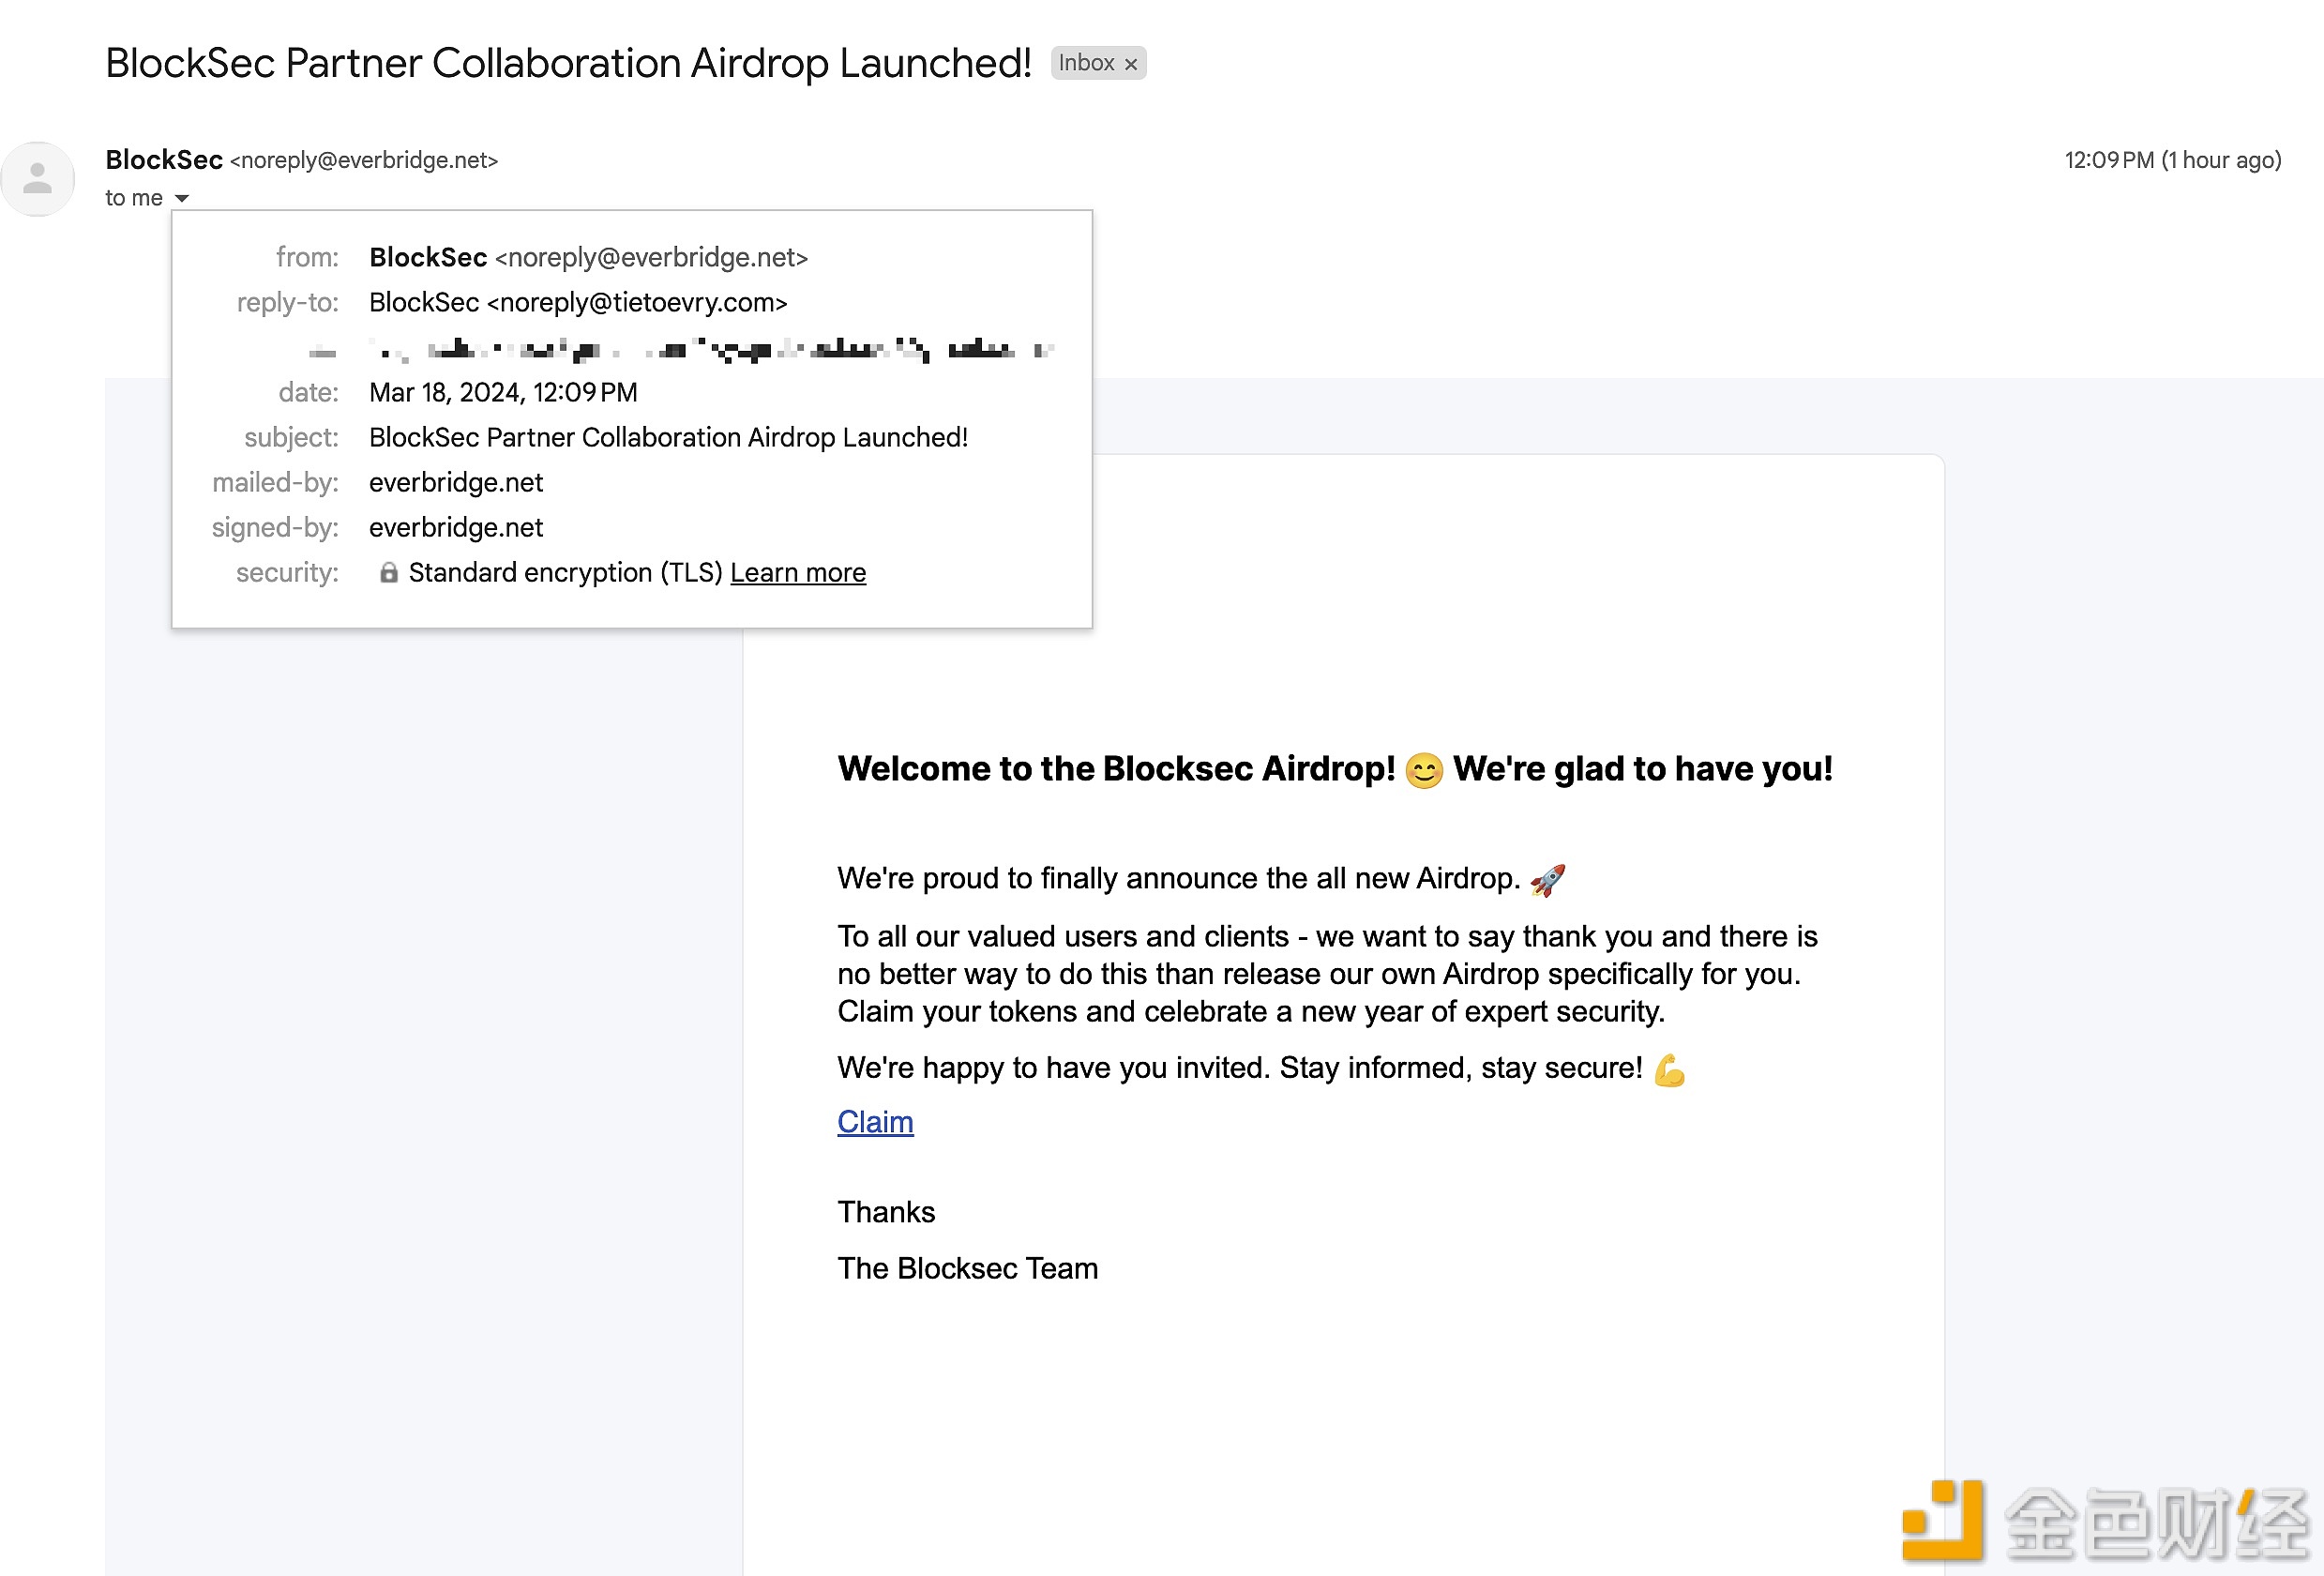
Task: Click mailed-by everbridge.net value
Action: 456,483
